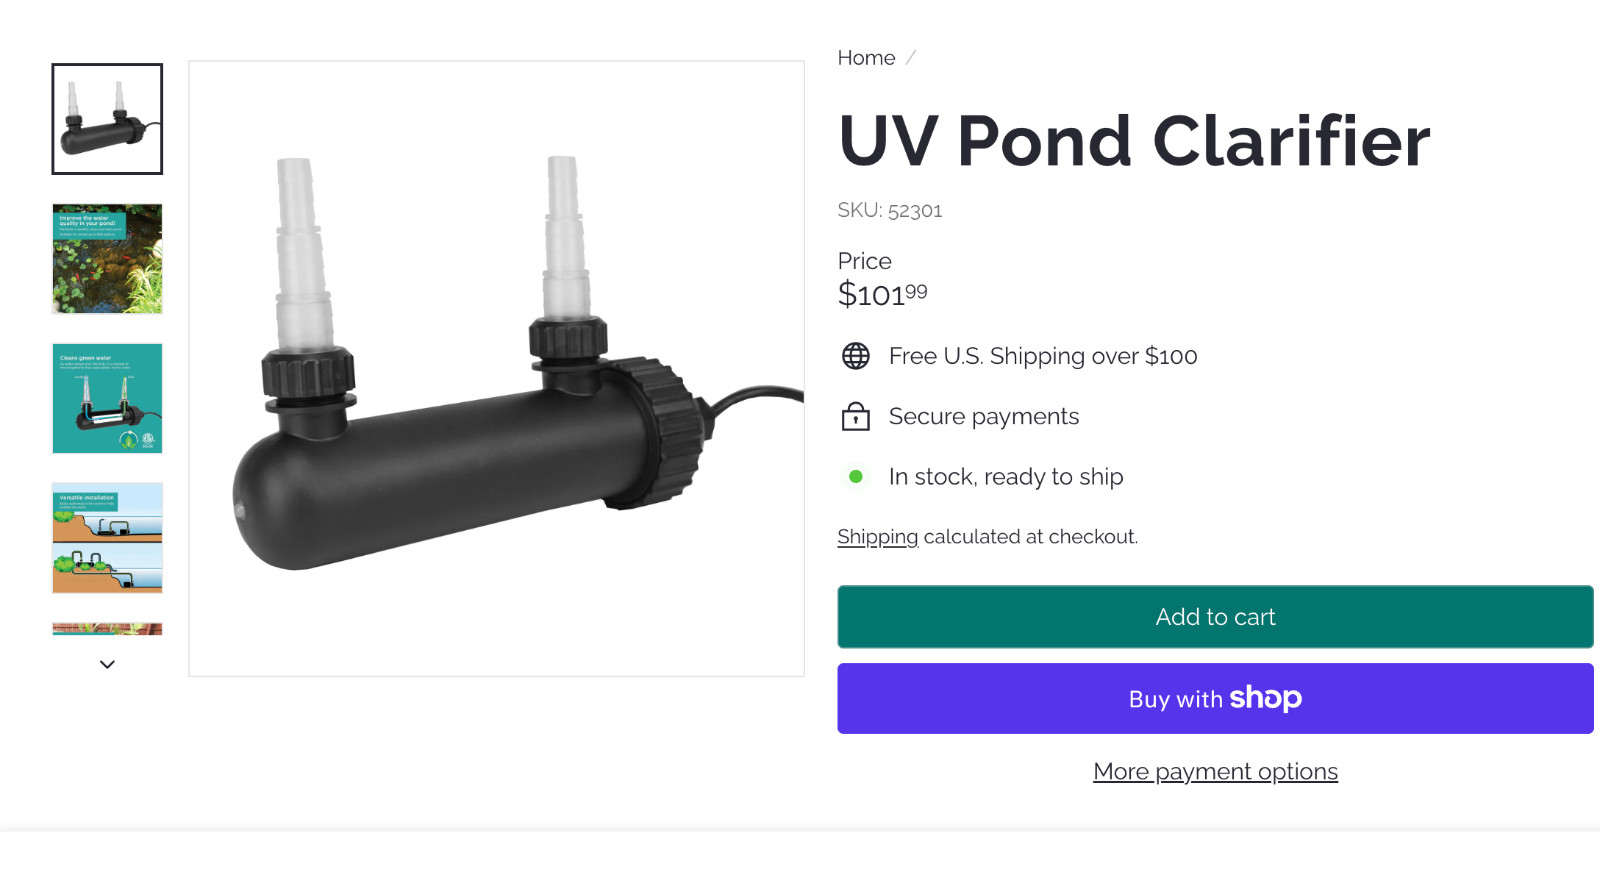The height and width of the screenshot is (872, 1600).
Task: Click the padlock secure payments icon
Action: pos(855,416)
